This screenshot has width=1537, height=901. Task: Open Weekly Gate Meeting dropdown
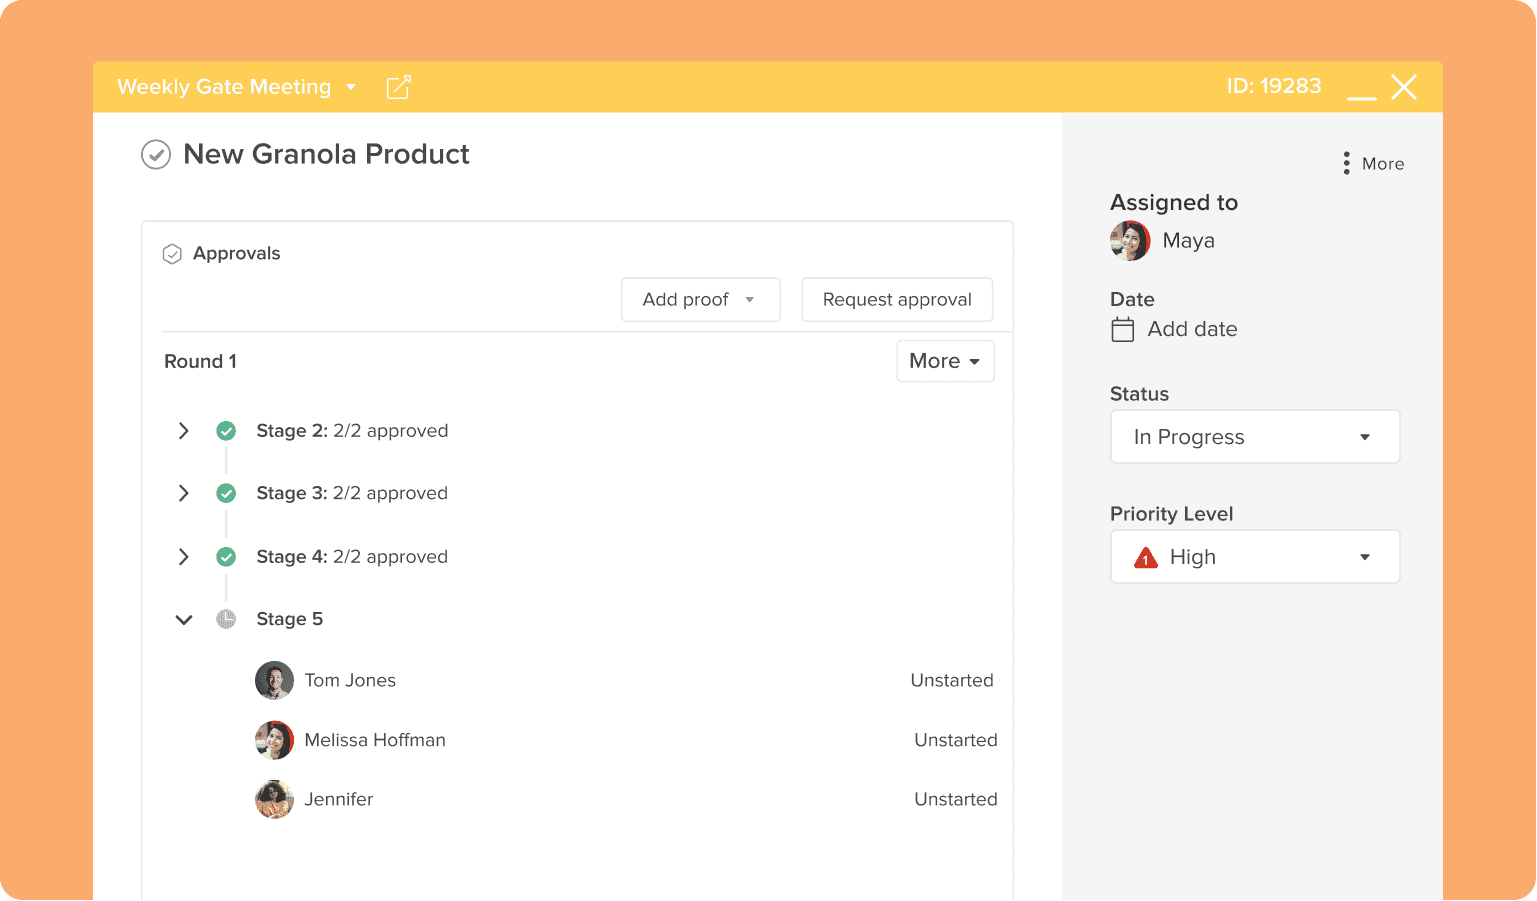coord(237,87)
